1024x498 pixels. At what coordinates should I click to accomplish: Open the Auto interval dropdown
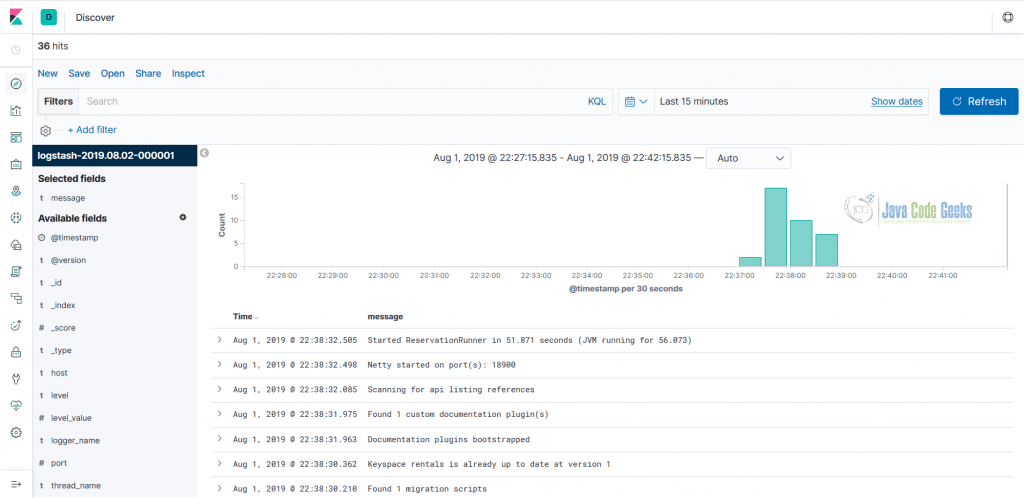click(748, 158)
